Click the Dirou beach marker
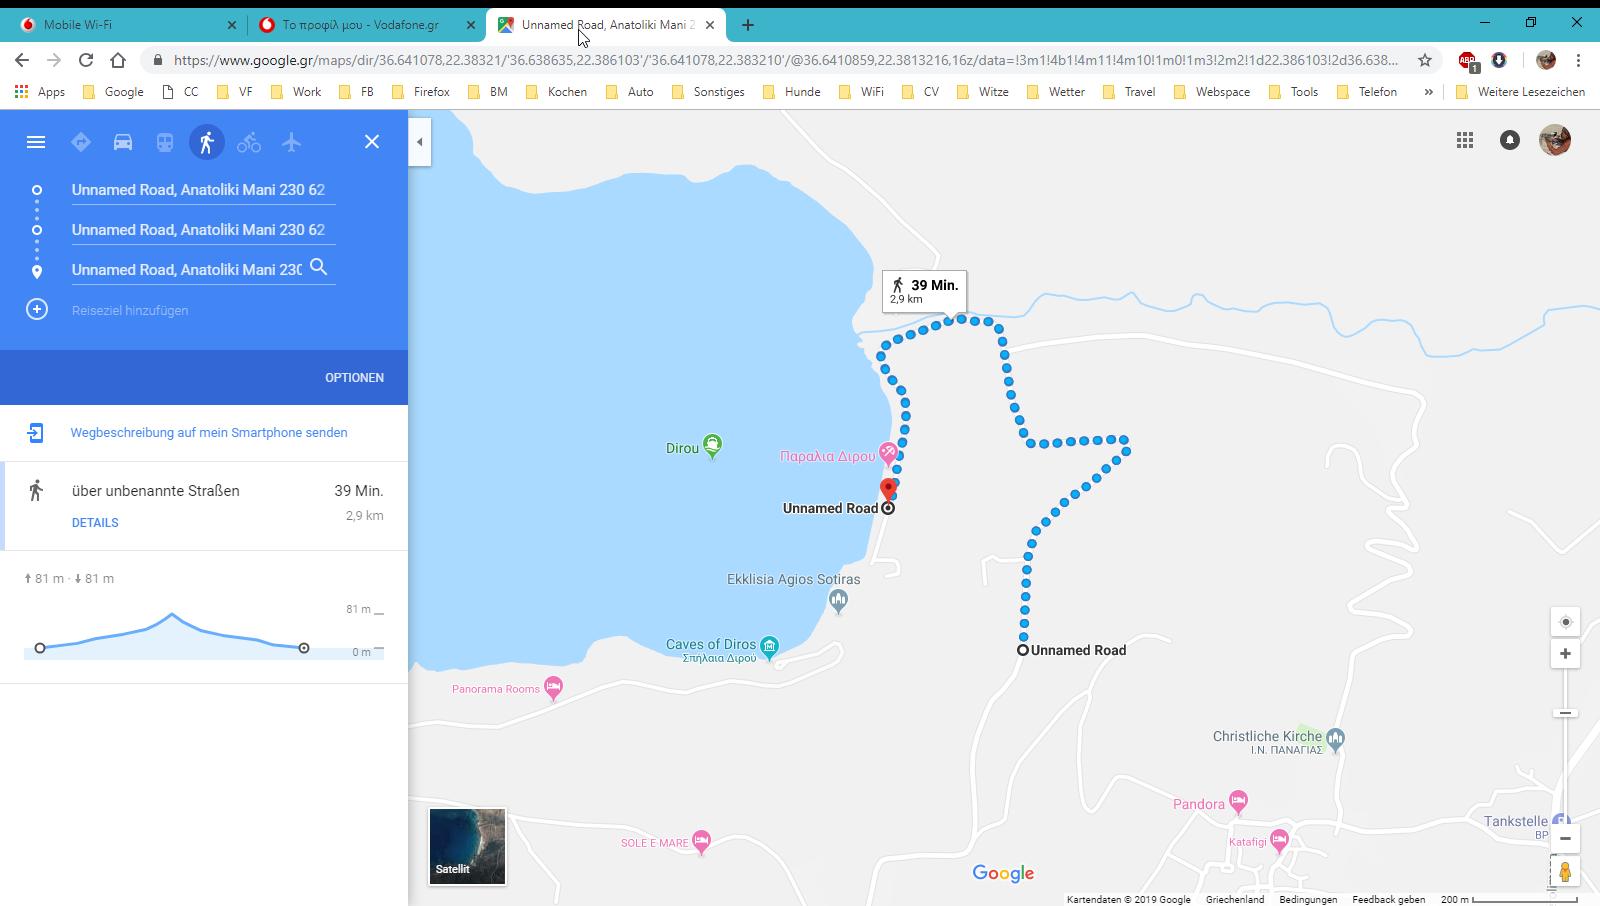The width and height of the screenshot is (1600, 906). pos(712,445)
